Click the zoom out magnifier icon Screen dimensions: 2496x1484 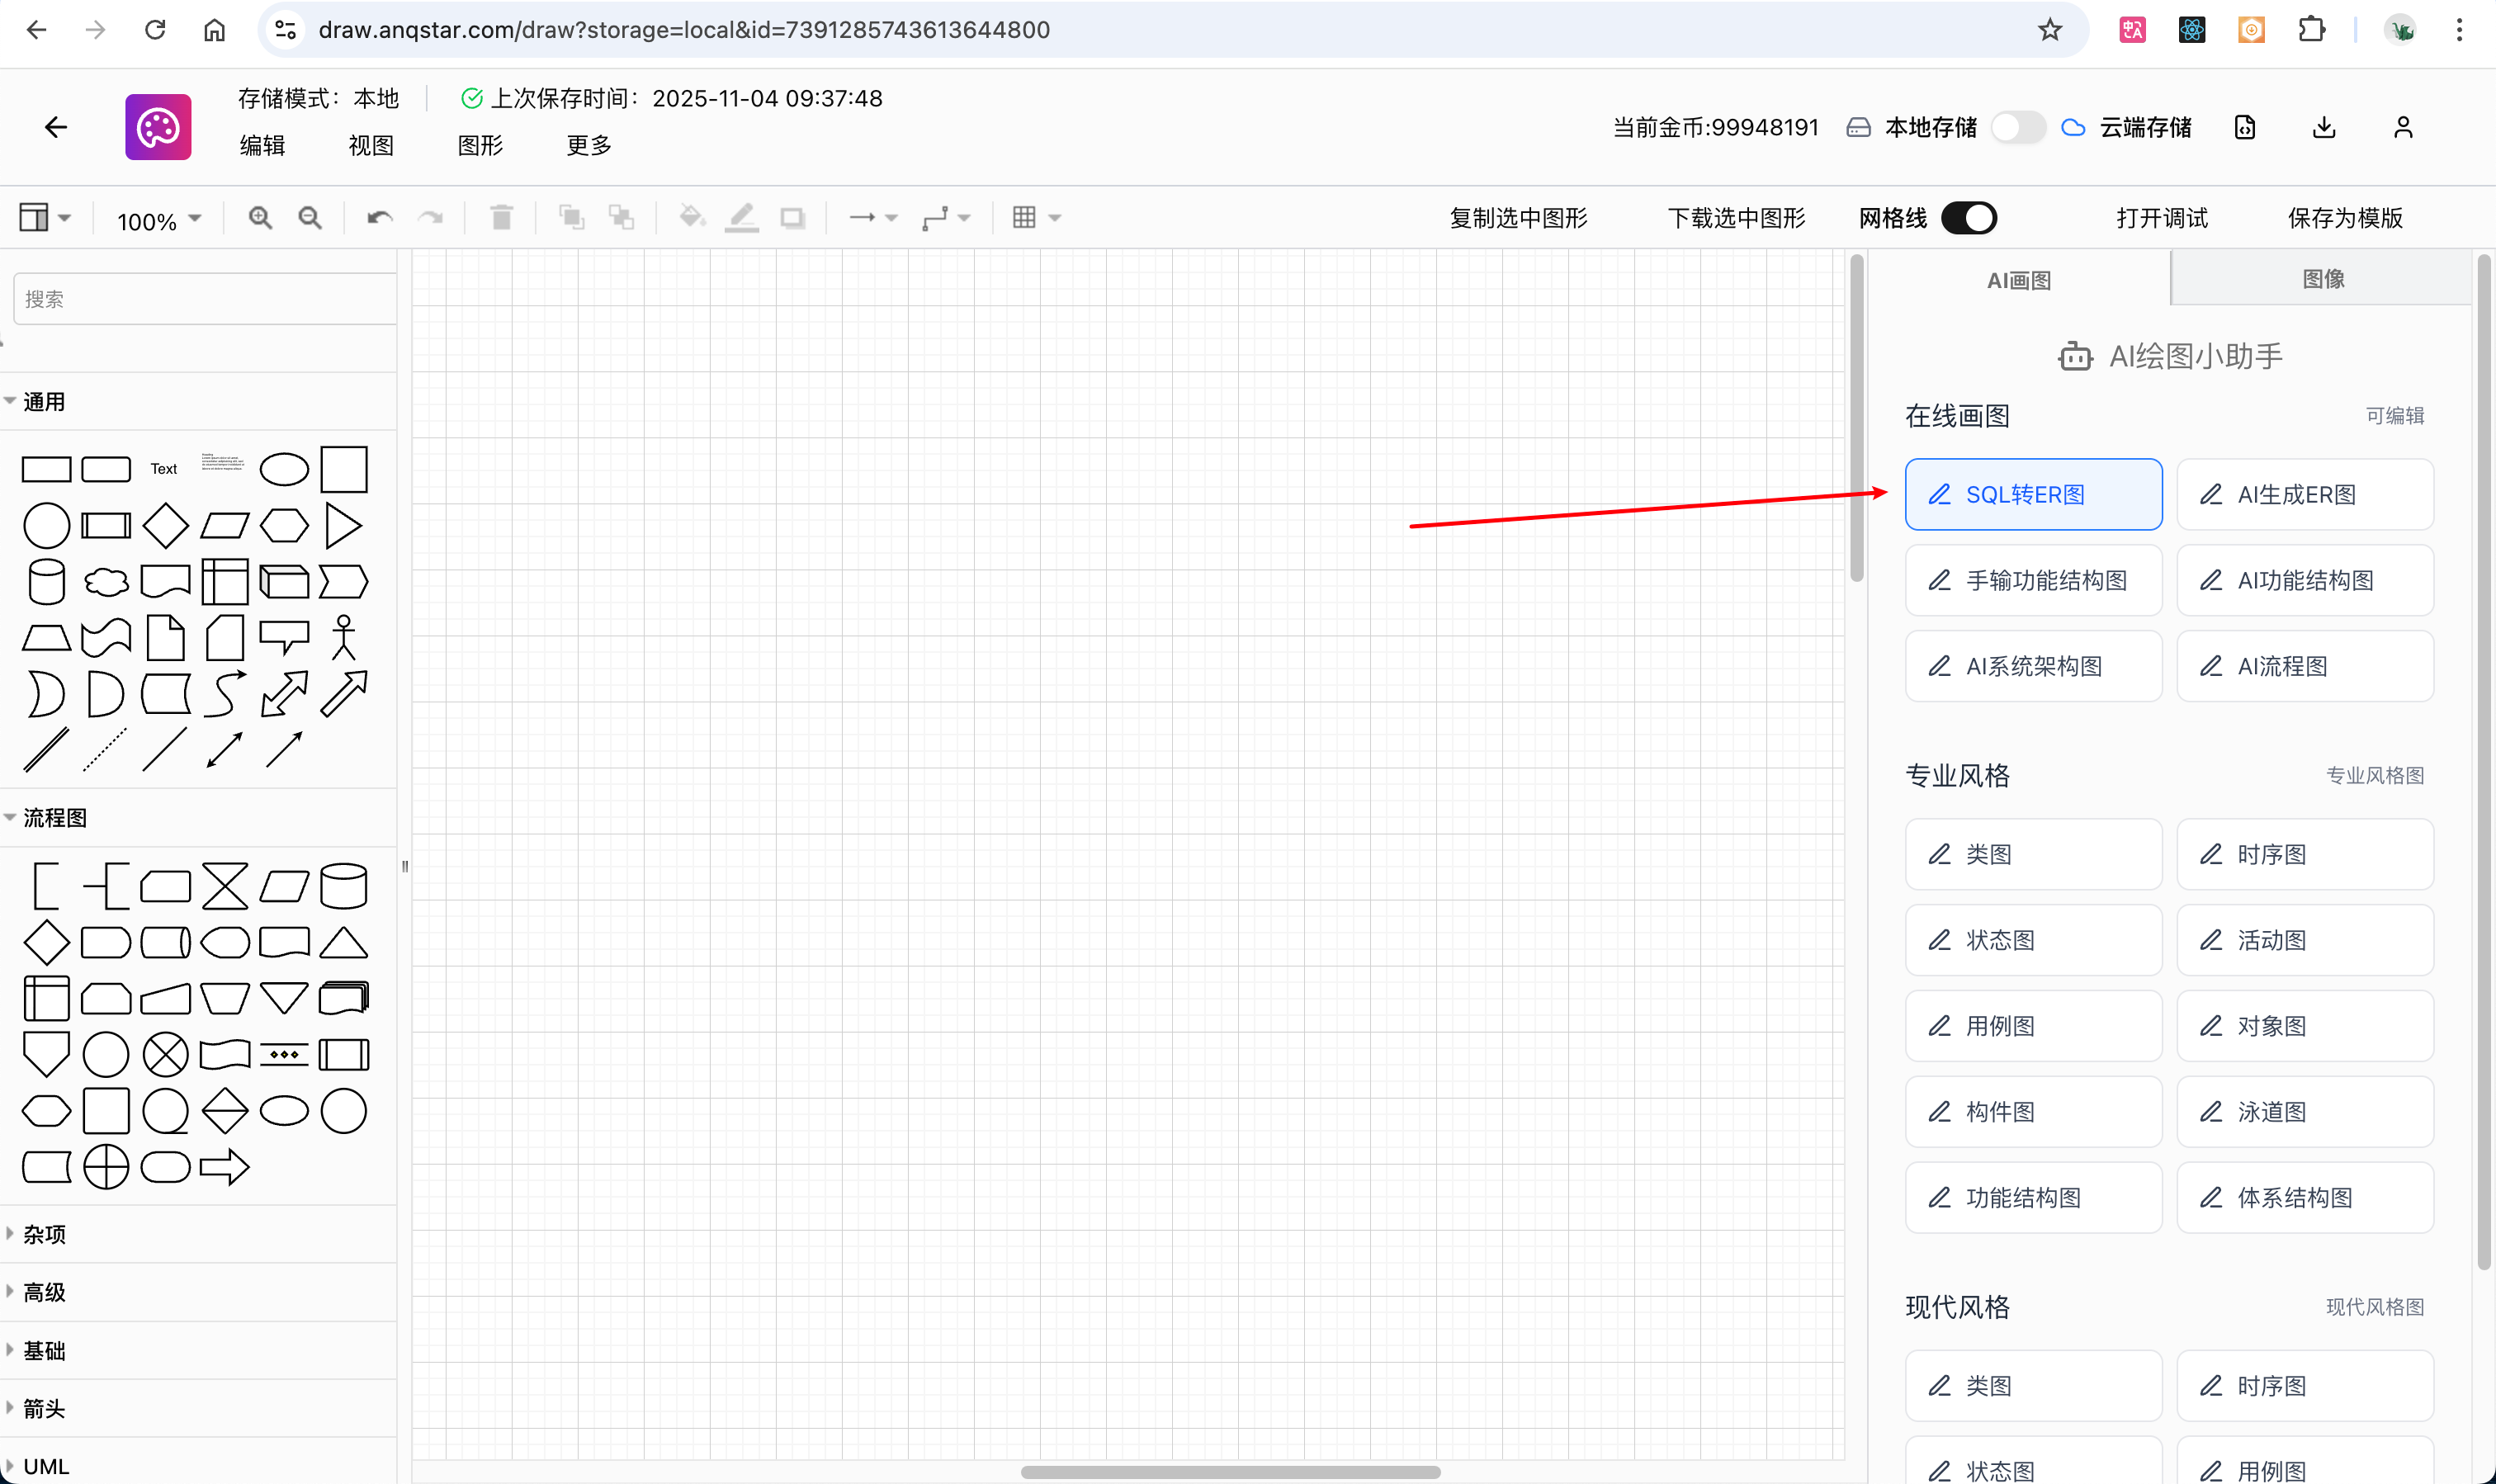[310, 217]
